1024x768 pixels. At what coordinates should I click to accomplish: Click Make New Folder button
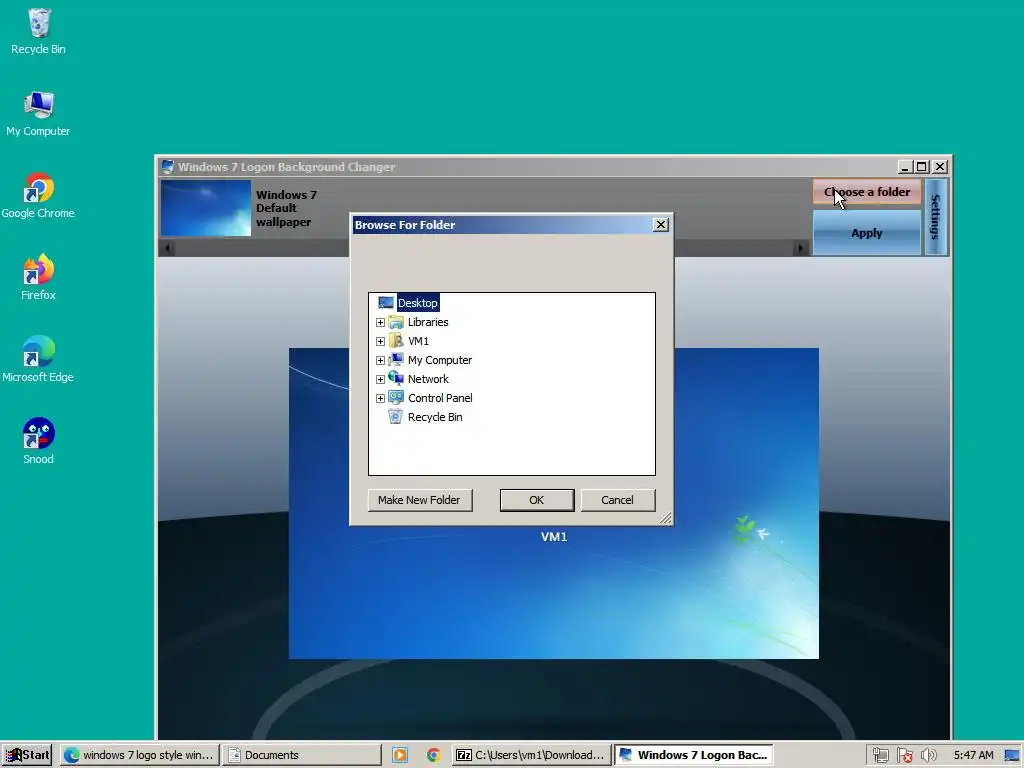point(420,500)
